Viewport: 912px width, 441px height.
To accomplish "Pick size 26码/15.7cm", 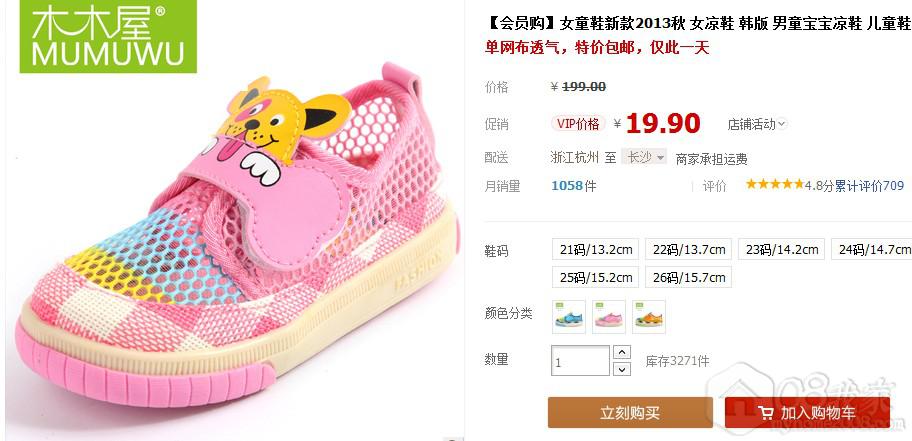I will pyautogui.click(x=689, y=278).
